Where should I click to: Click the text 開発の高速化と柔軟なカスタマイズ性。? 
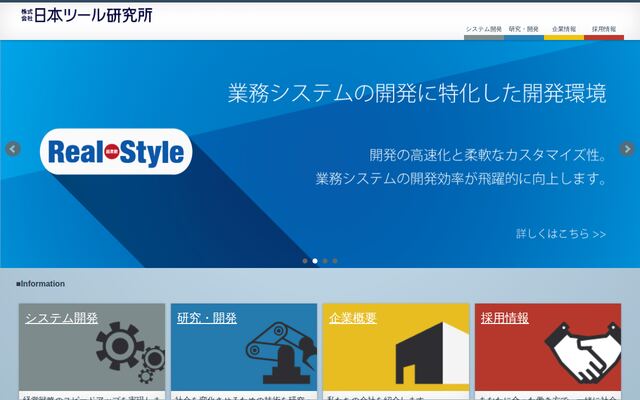[488, 155]
